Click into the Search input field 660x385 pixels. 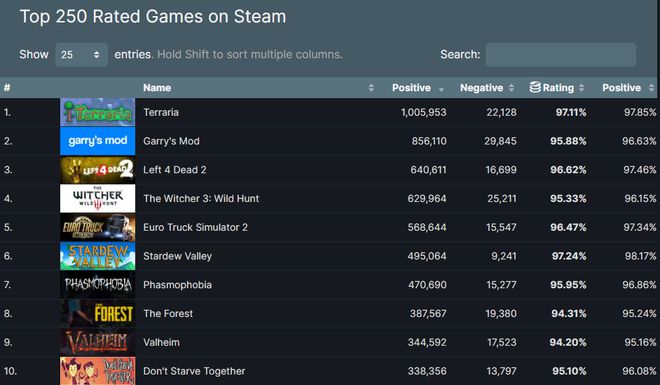[x=560, y=55]
